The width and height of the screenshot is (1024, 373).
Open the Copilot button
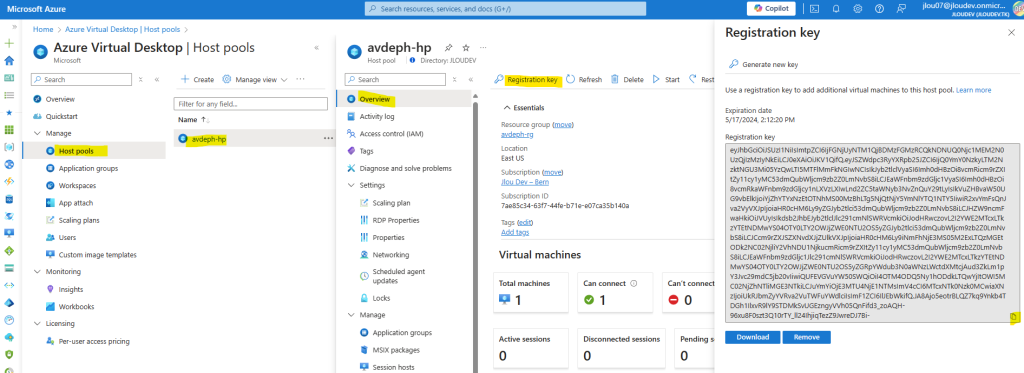[x=771, y=8]
